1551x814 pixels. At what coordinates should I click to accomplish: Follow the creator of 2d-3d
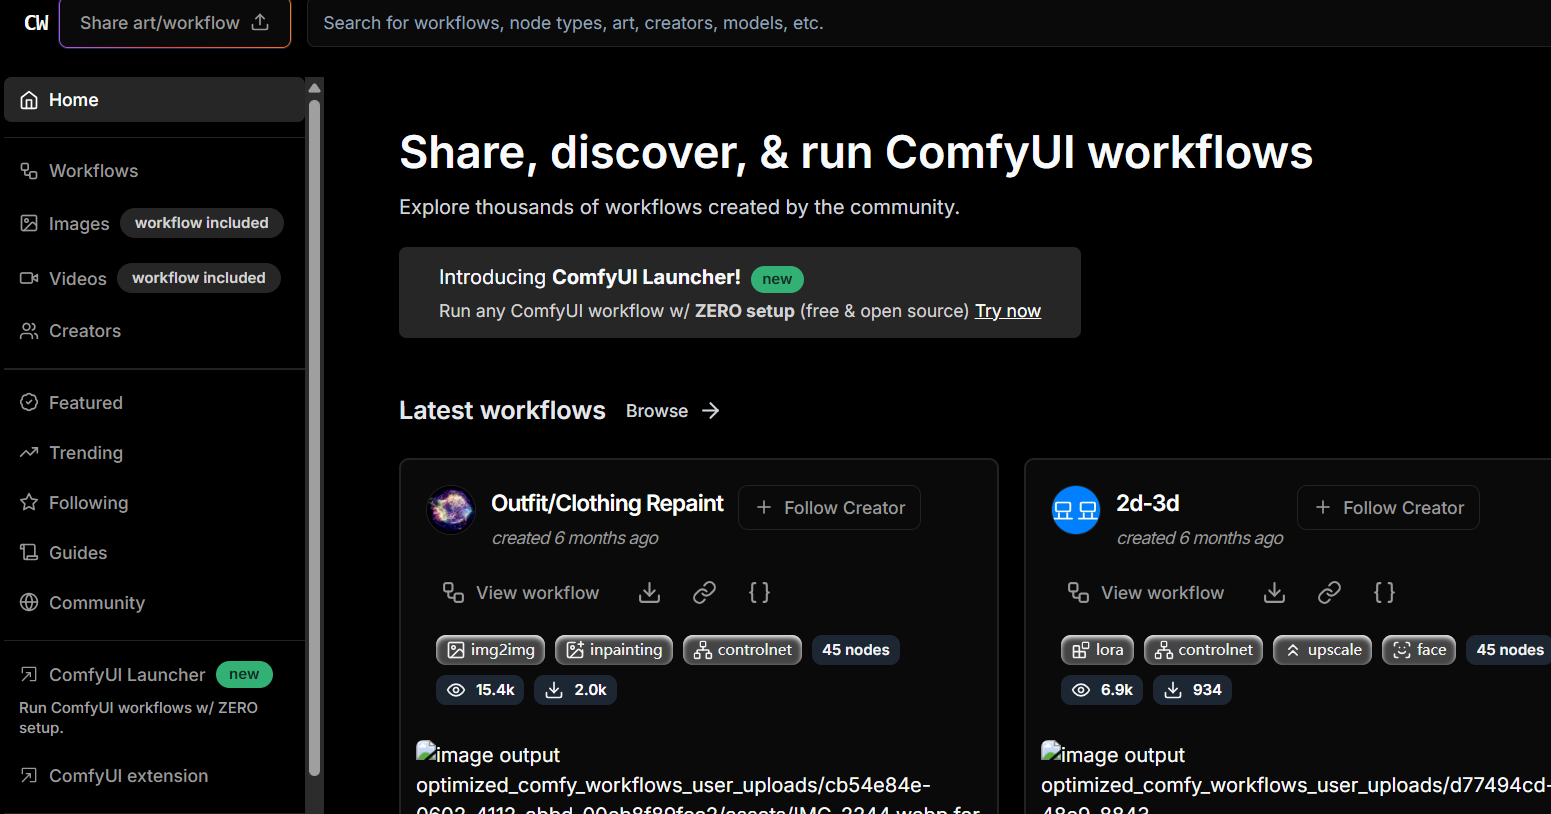click(1388, 508)
